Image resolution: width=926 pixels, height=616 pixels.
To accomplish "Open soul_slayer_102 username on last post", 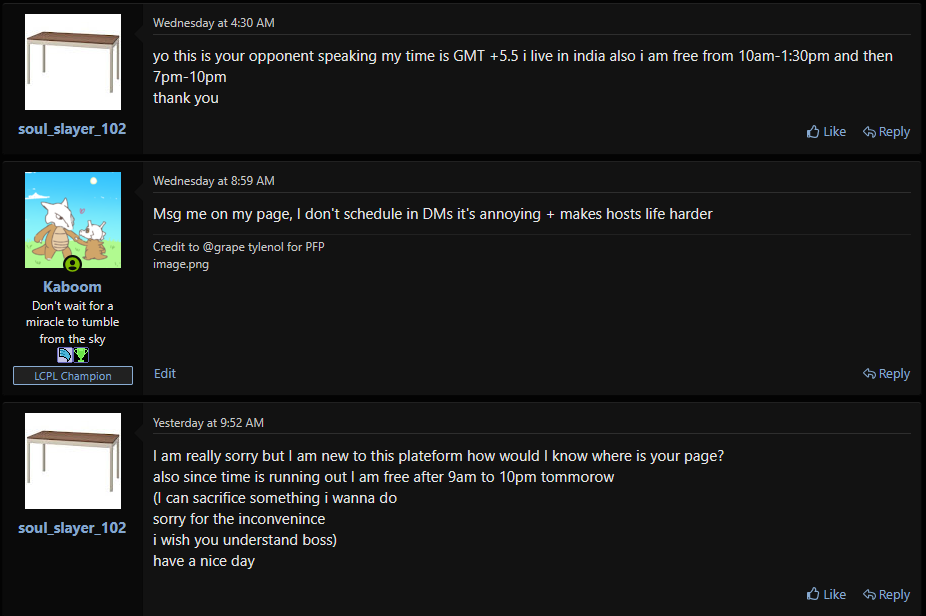I will (72, 528).
